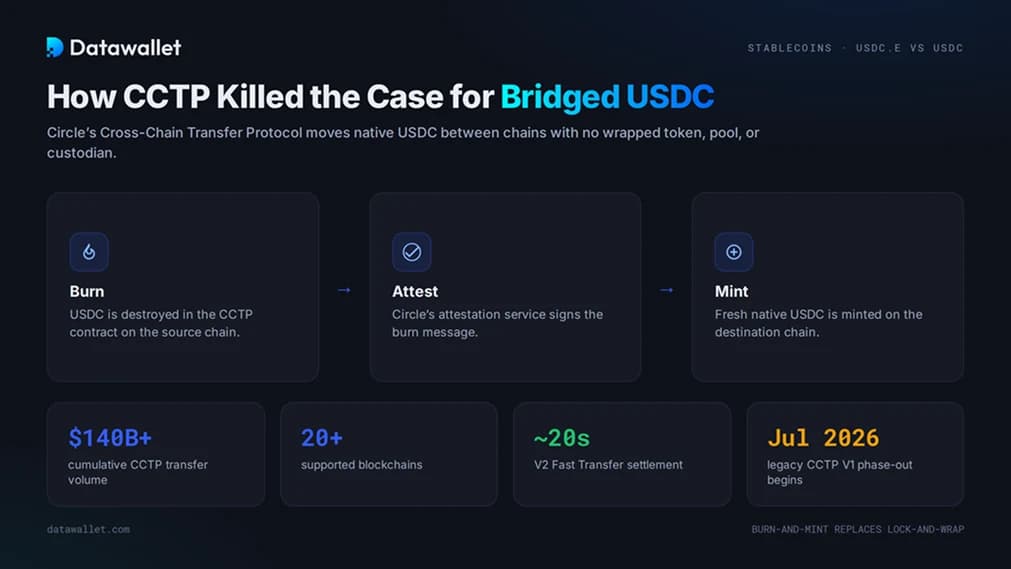Select the ~20s Fast Transfer card

622,454
